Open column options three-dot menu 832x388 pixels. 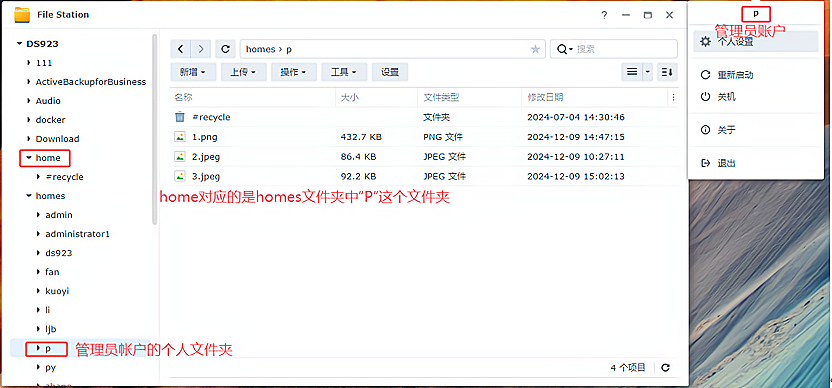673,97
